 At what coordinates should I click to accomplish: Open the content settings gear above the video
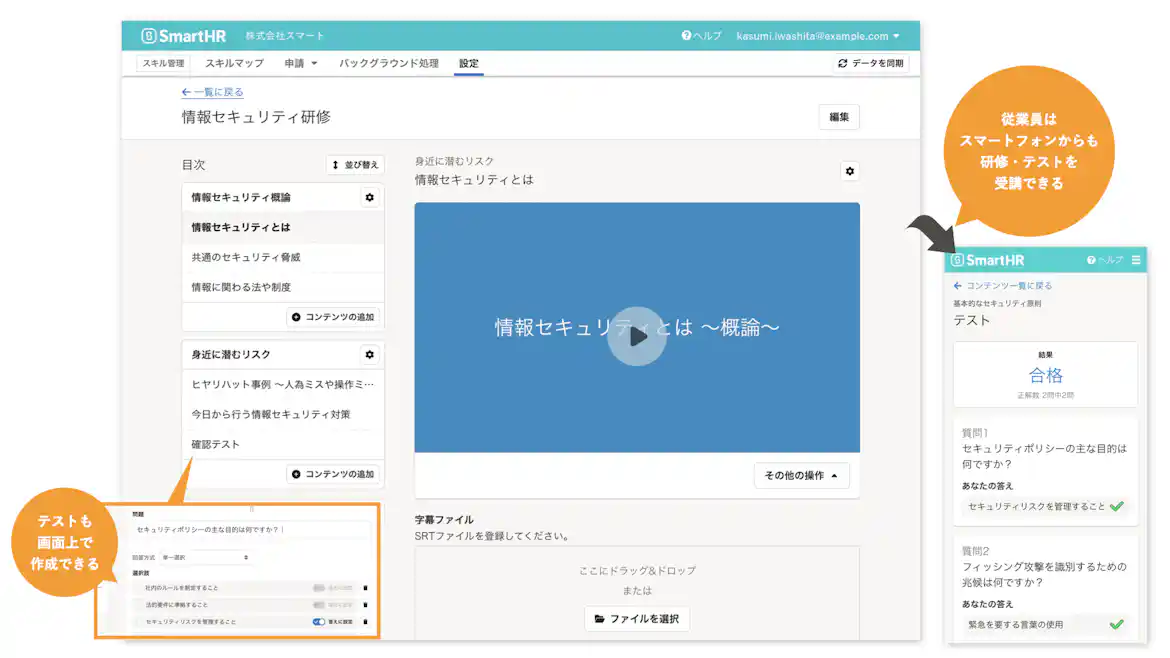click(849, 171)
